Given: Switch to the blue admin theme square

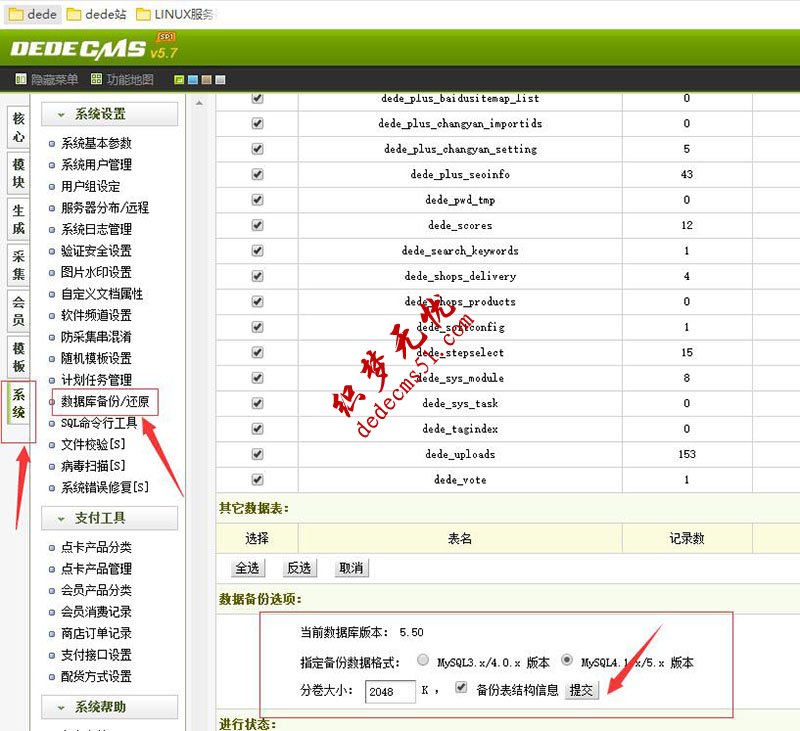Looking at the screenshot, I should [x=192, y=78].
